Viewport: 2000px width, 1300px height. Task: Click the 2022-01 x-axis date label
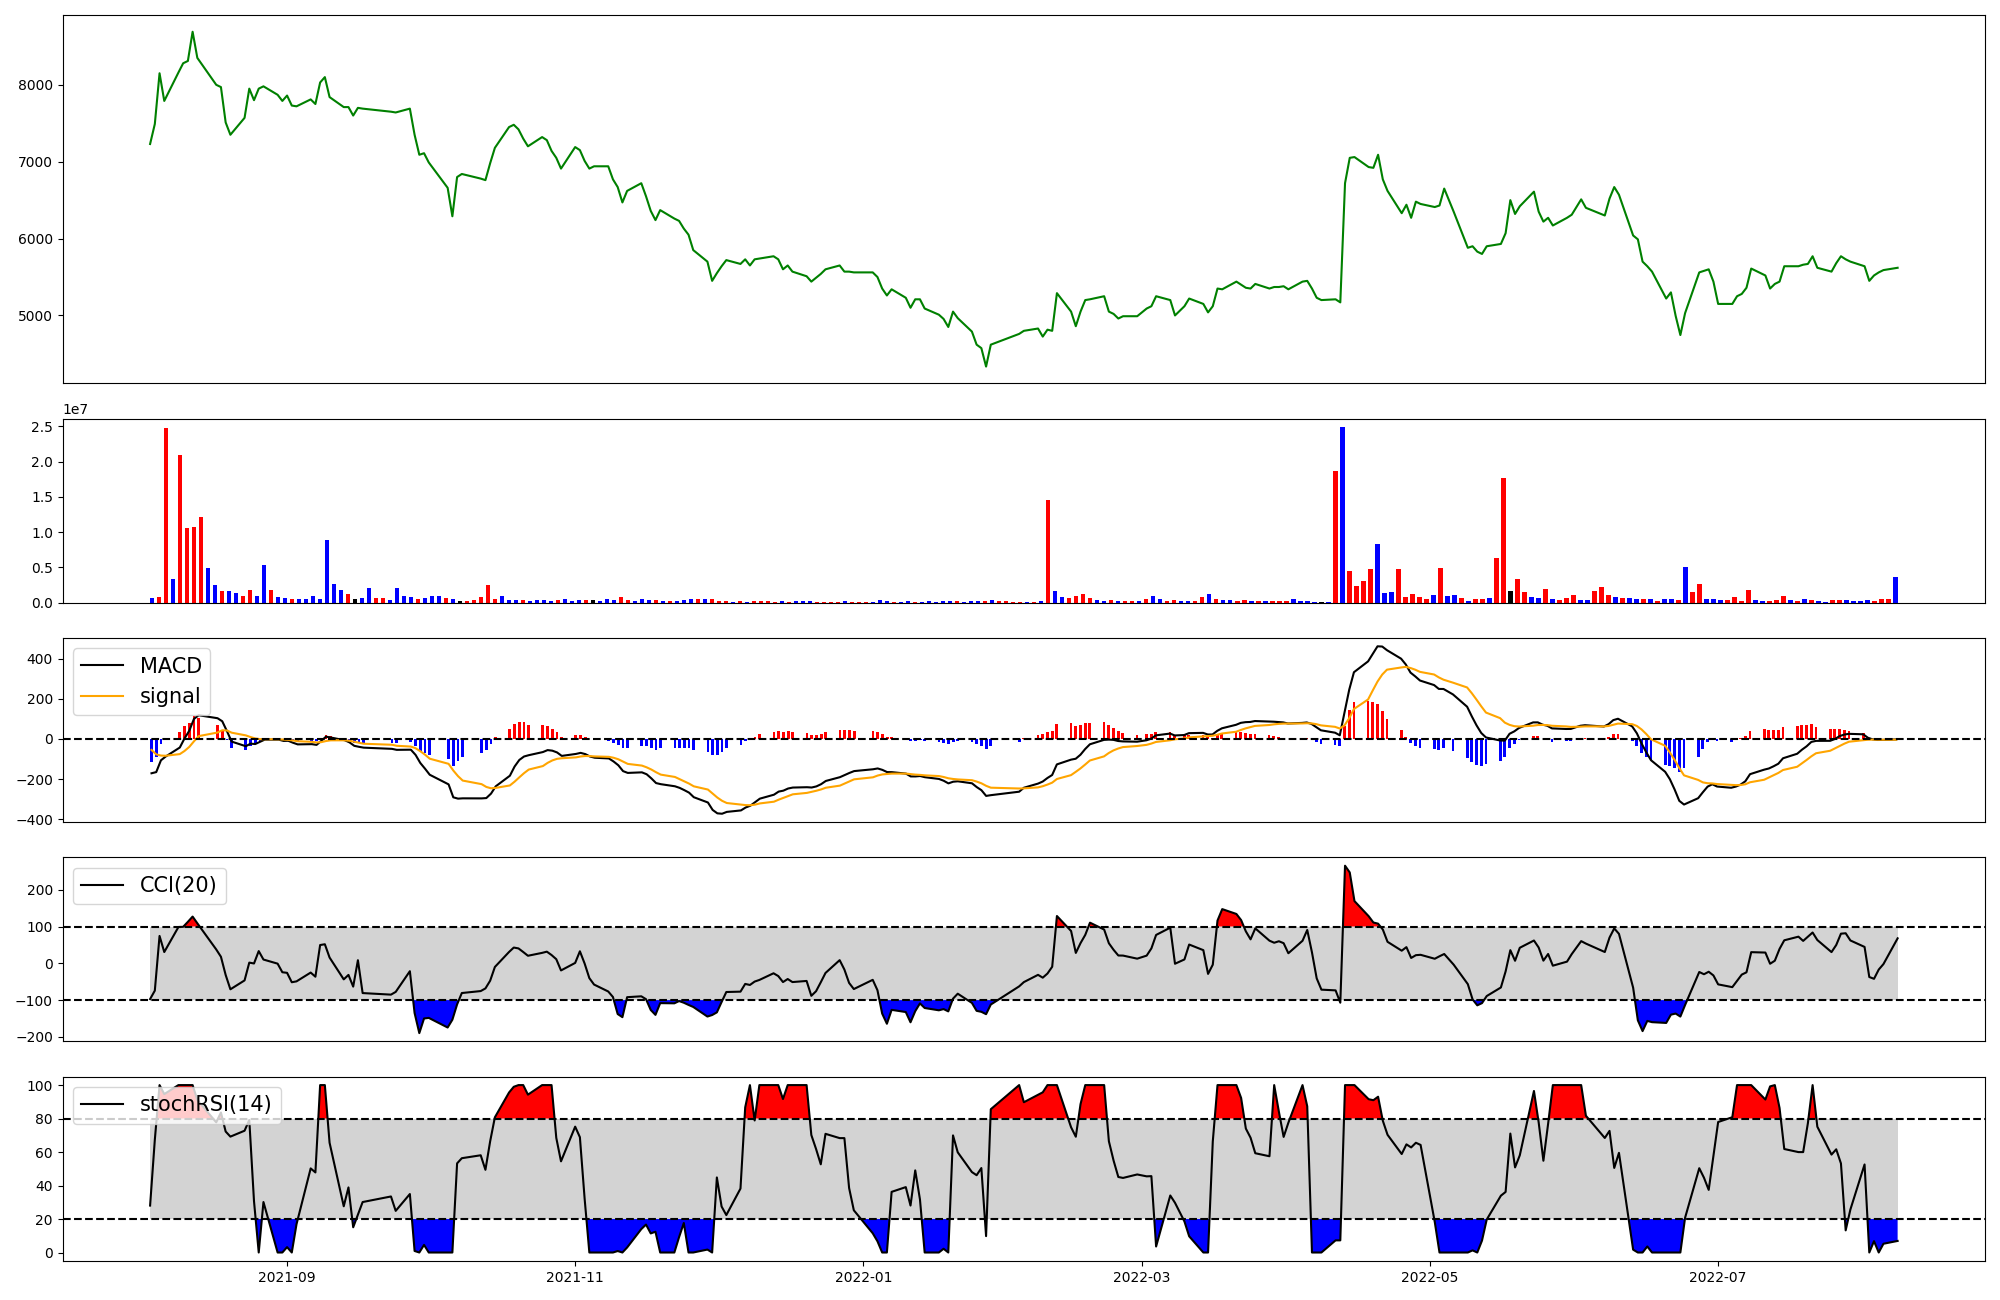(863, 1277)
